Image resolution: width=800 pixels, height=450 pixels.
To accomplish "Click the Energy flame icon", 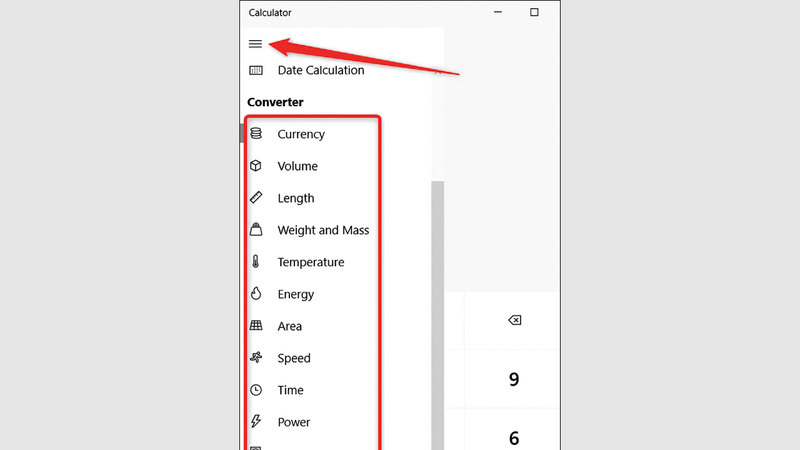I will (256, 294).
